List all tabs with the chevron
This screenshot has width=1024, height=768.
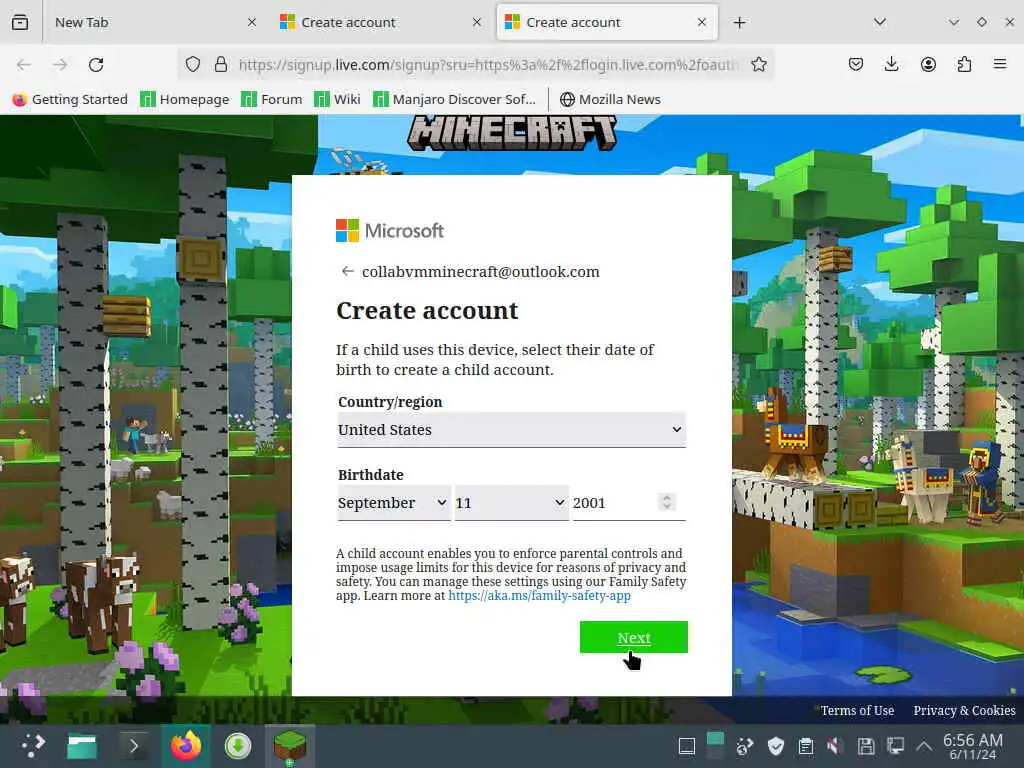tap(880, 22)
